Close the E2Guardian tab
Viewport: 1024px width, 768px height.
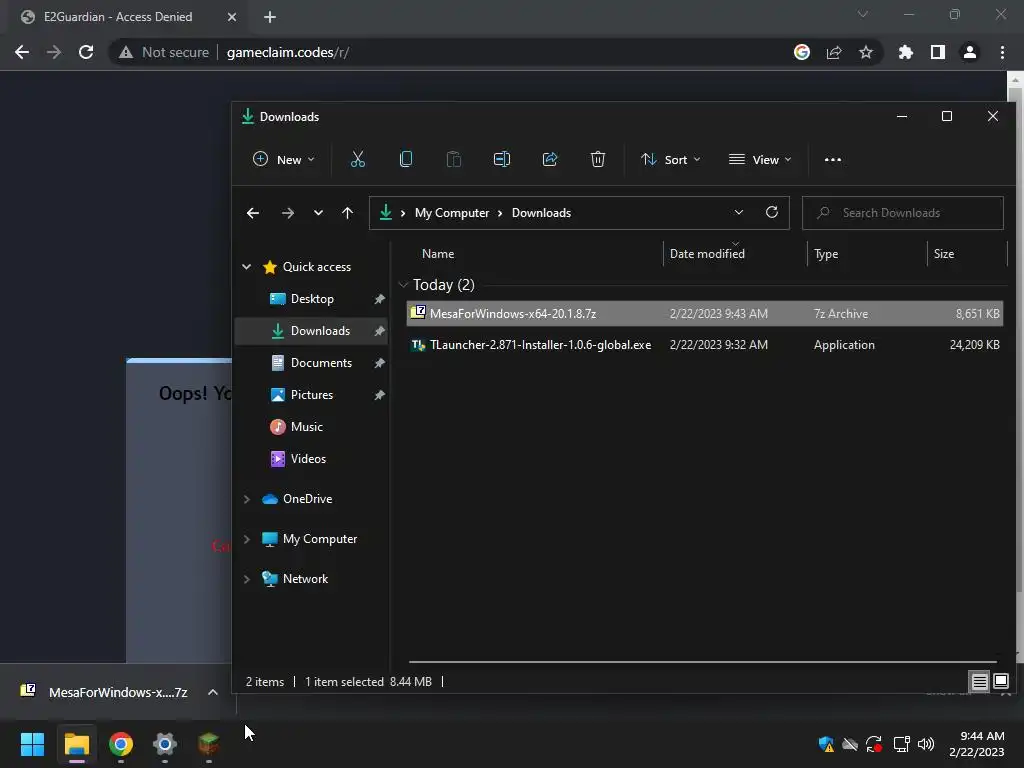pos(232,17)
